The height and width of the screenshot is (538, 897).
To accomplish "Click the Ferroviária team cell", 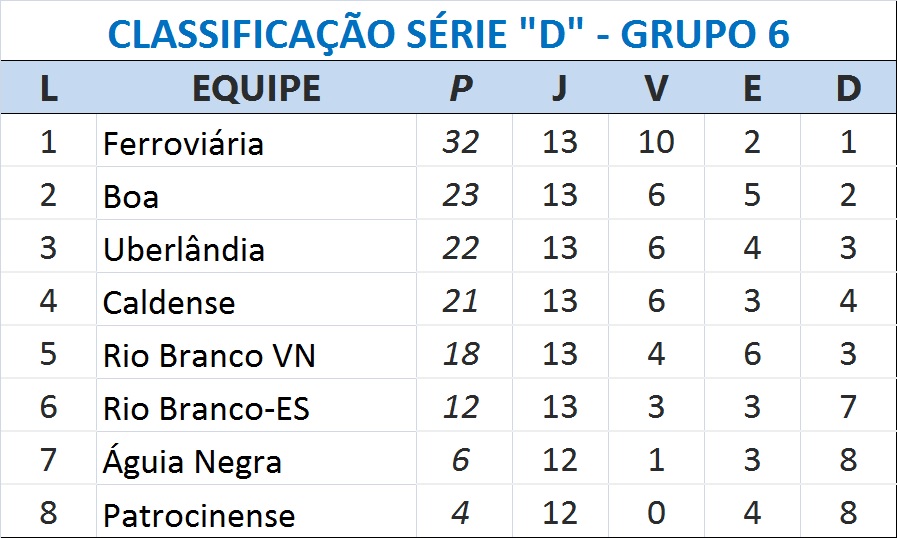I will (183, 143).
